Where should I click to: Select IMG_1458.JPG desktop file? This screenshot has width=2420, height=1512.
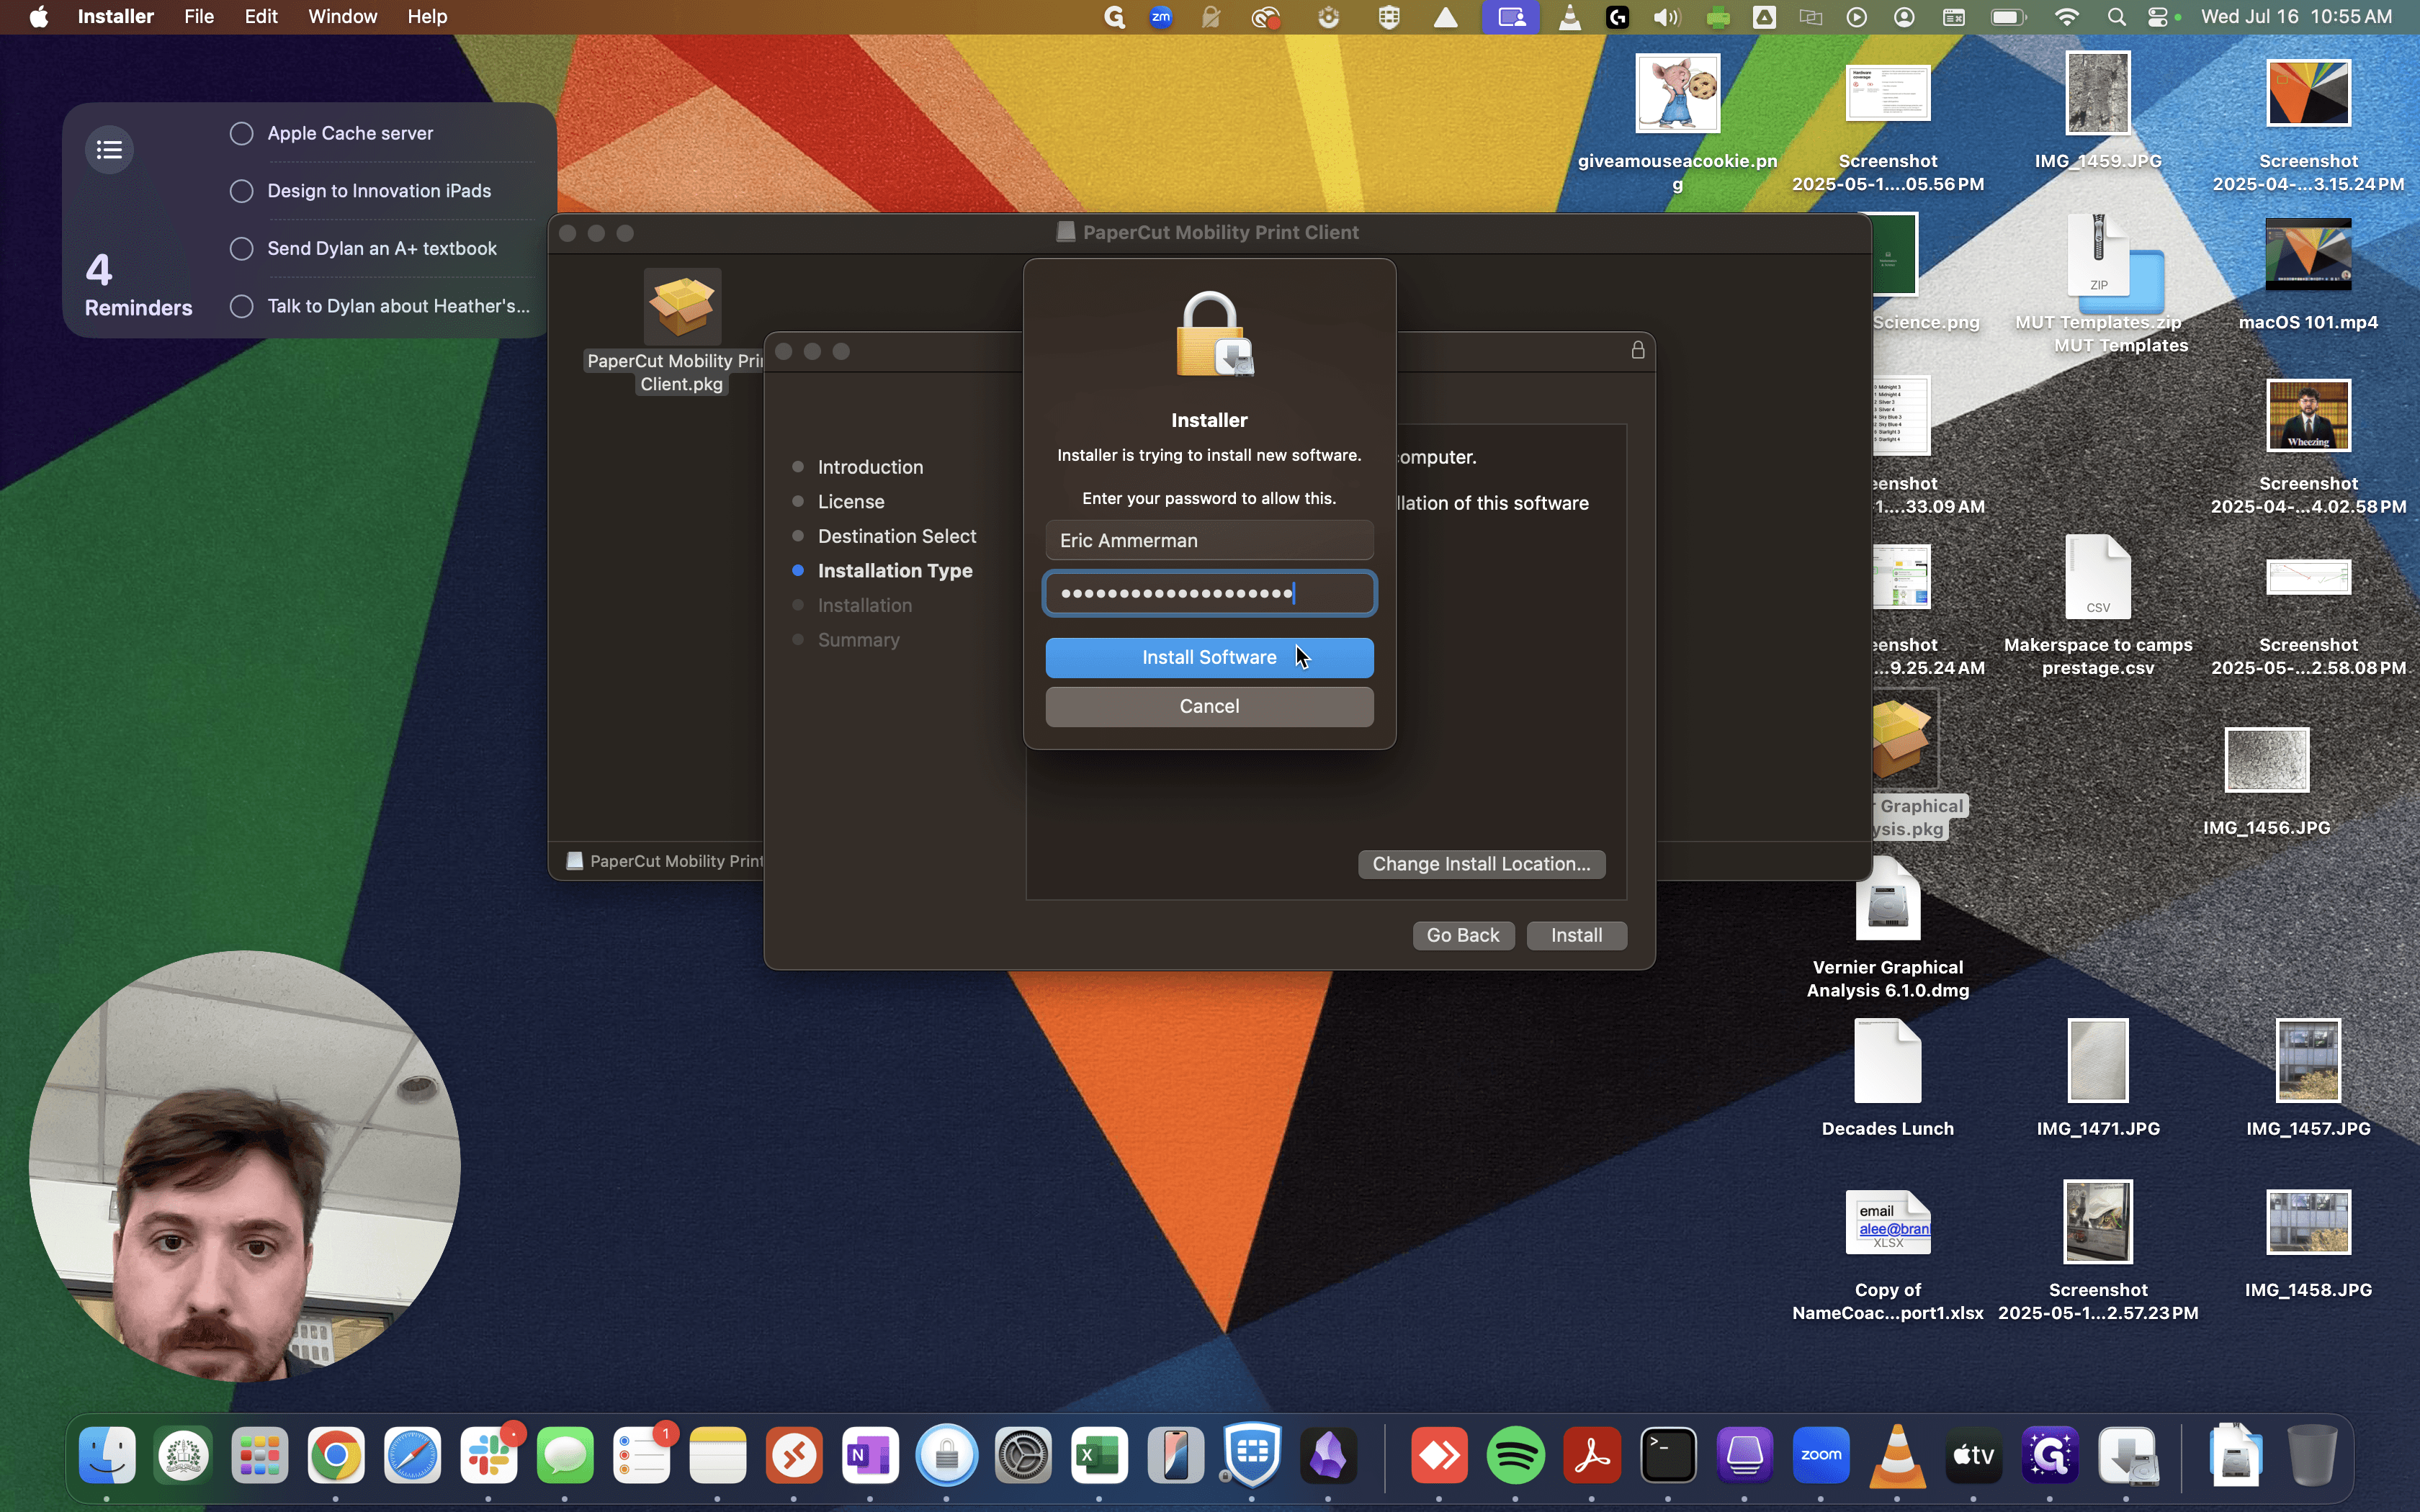pyautogui.click(x=2309, y=1222)
